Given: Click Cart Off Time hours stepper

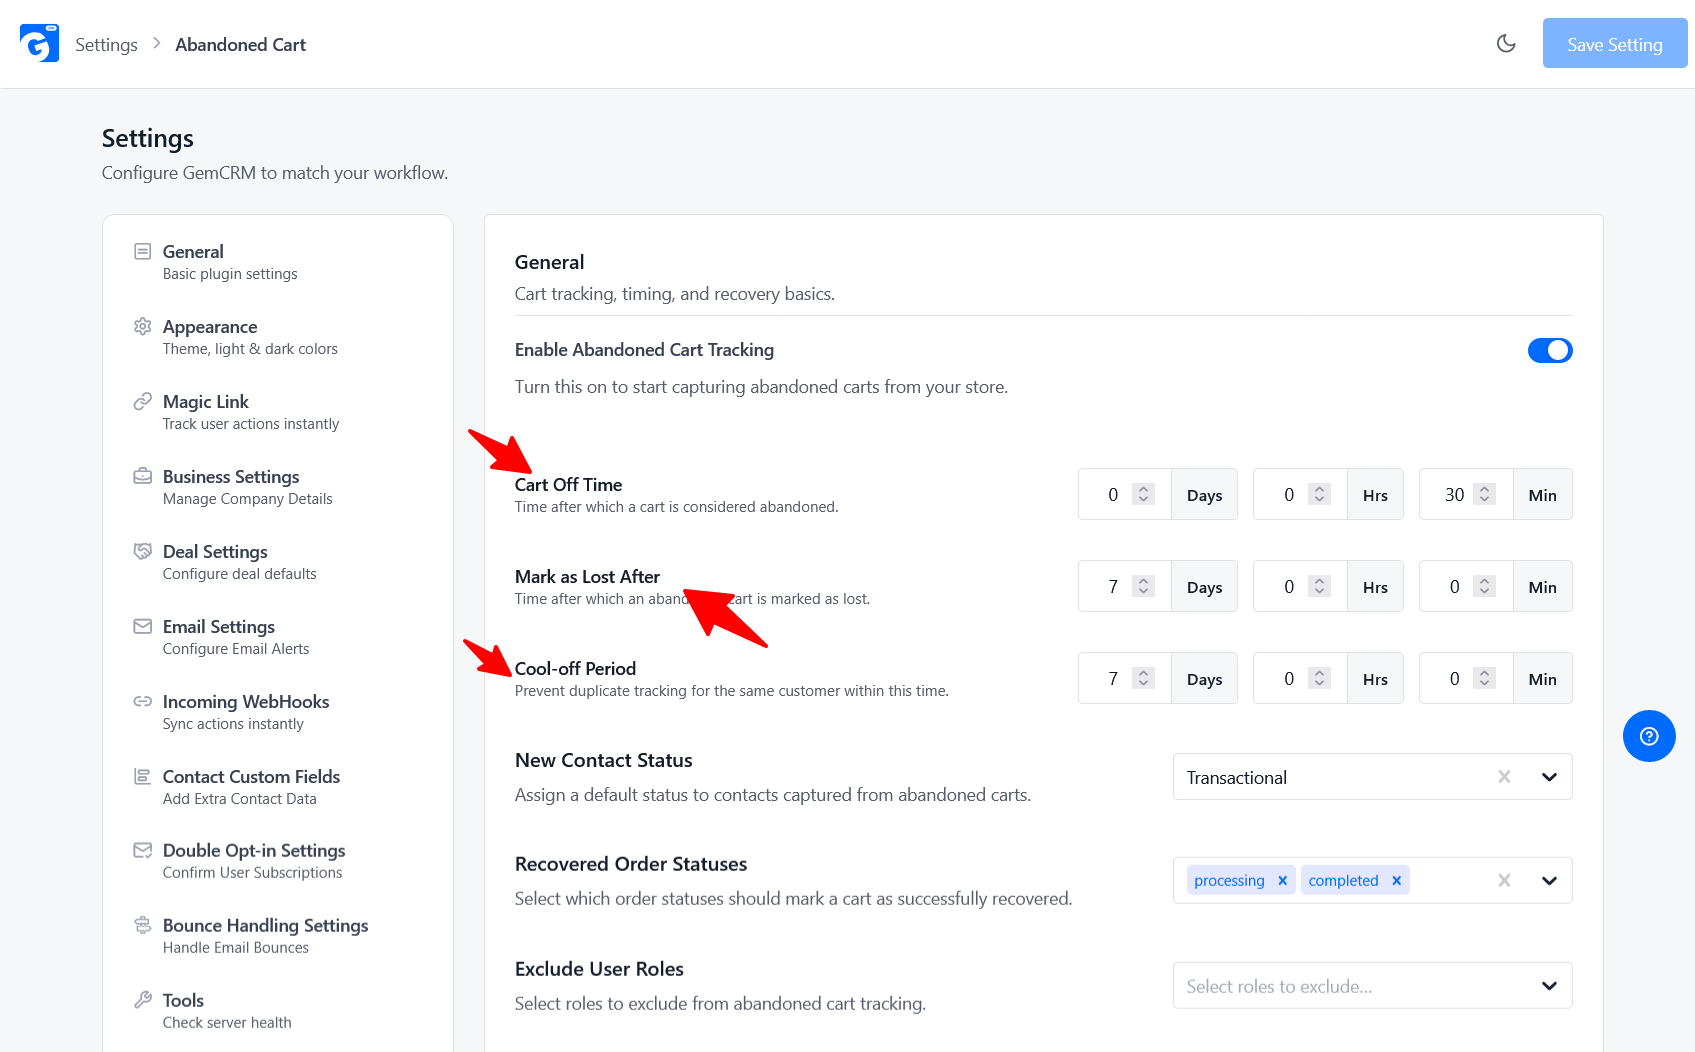Looking at the screenshot, I should 1319,494.
